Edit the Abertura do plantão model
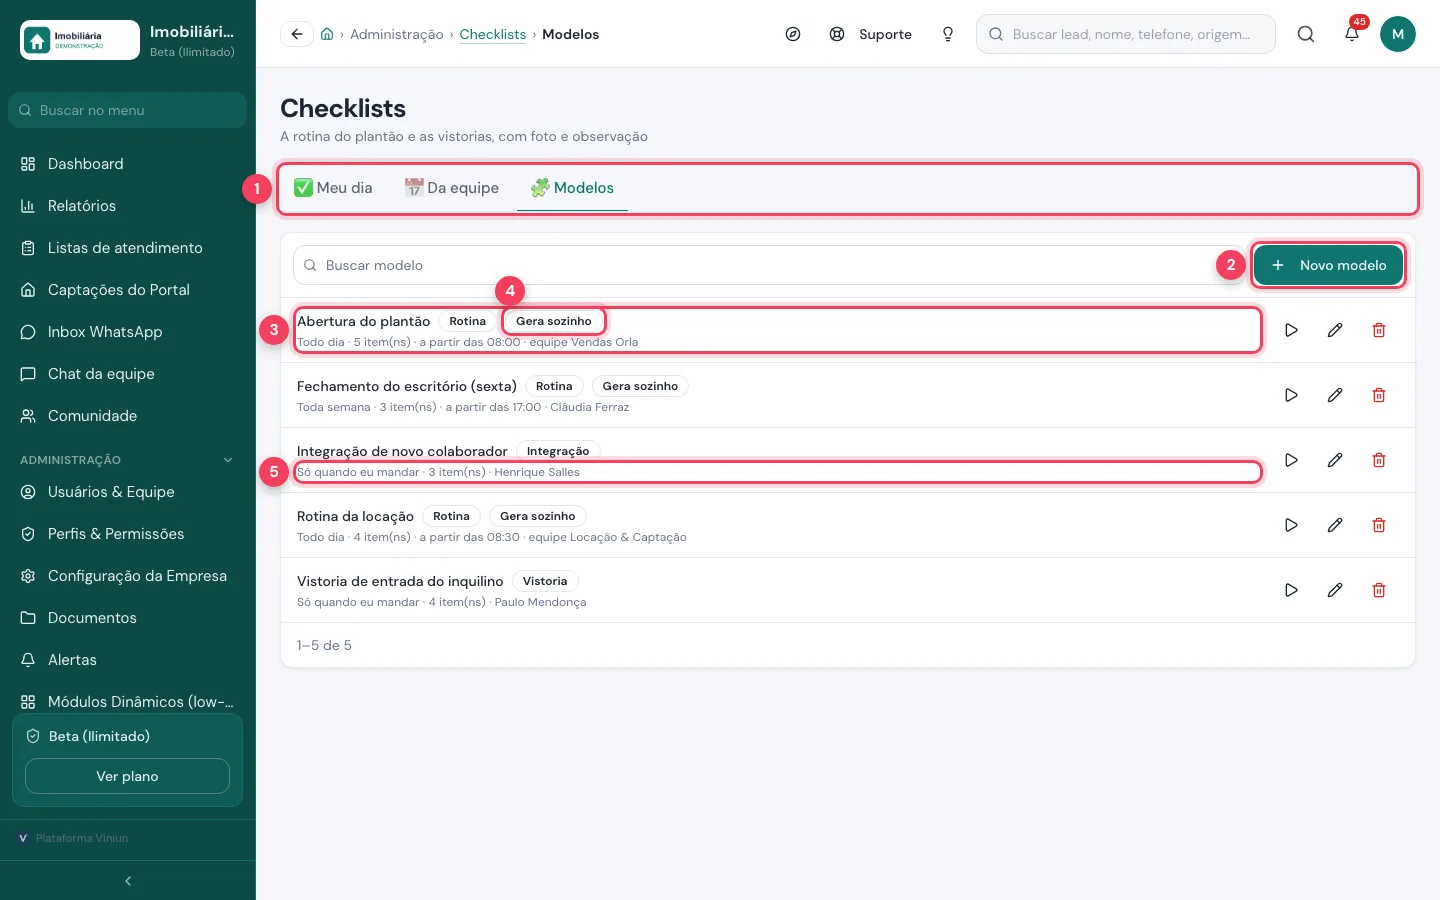 [x=1335, y=330]
